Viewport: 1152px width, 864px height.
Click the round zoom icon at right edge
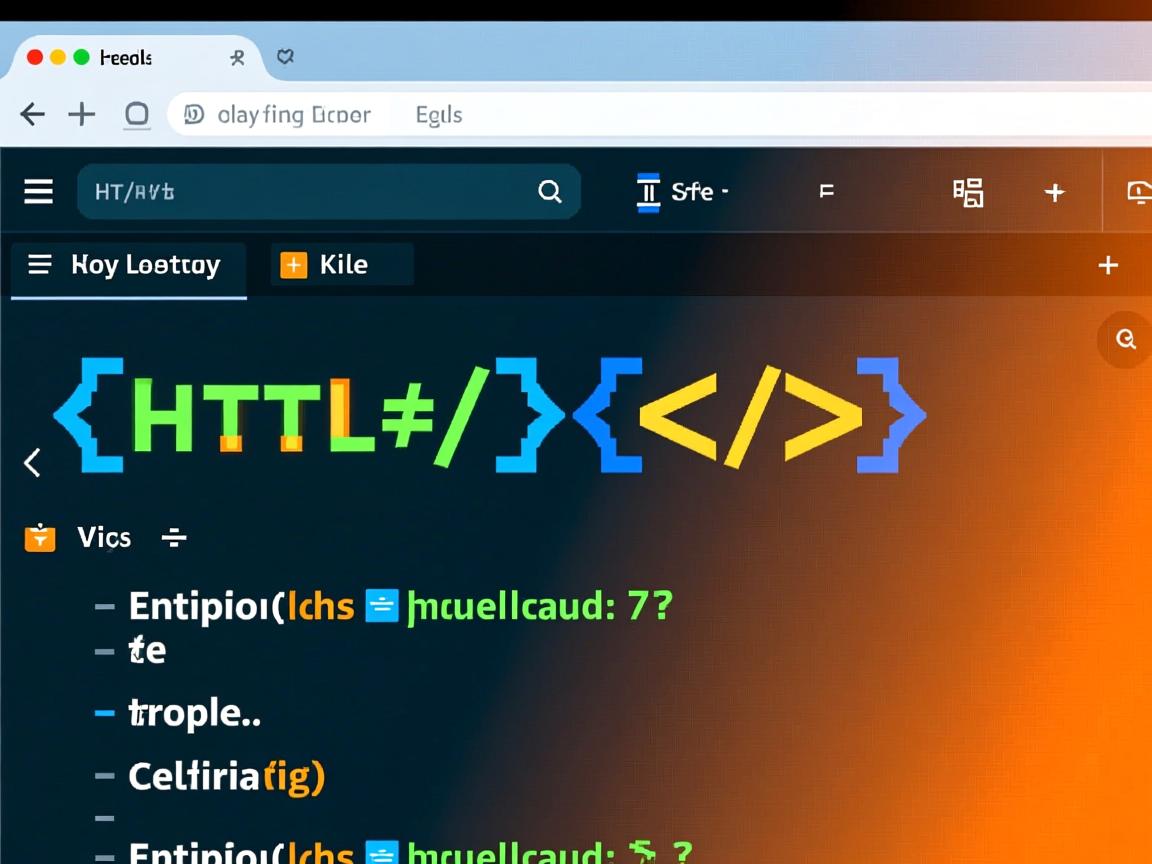pos(1125,340)
